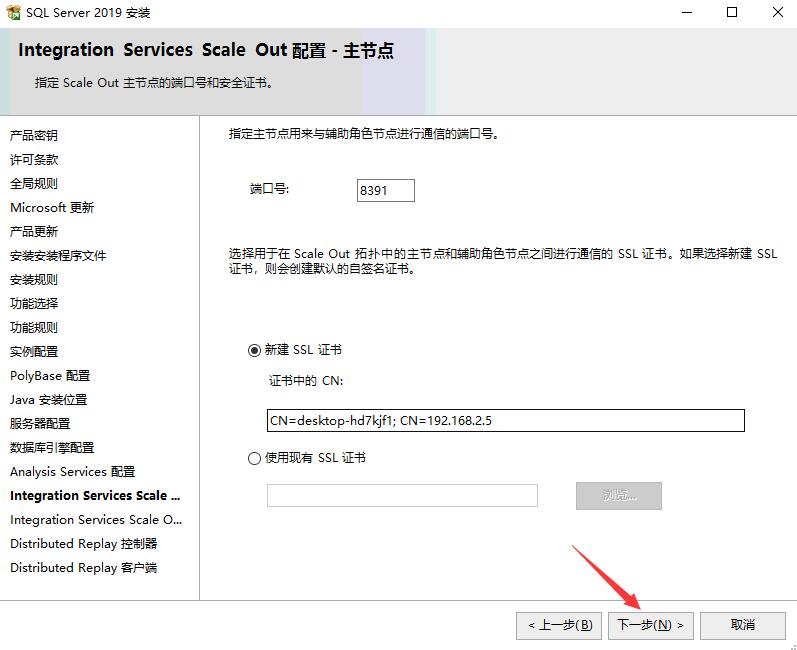Select the 服务器配置 step in the sidebar
The width and height of the screenshot is (797, 650).
pyautogui.click(x=40, y=424)
